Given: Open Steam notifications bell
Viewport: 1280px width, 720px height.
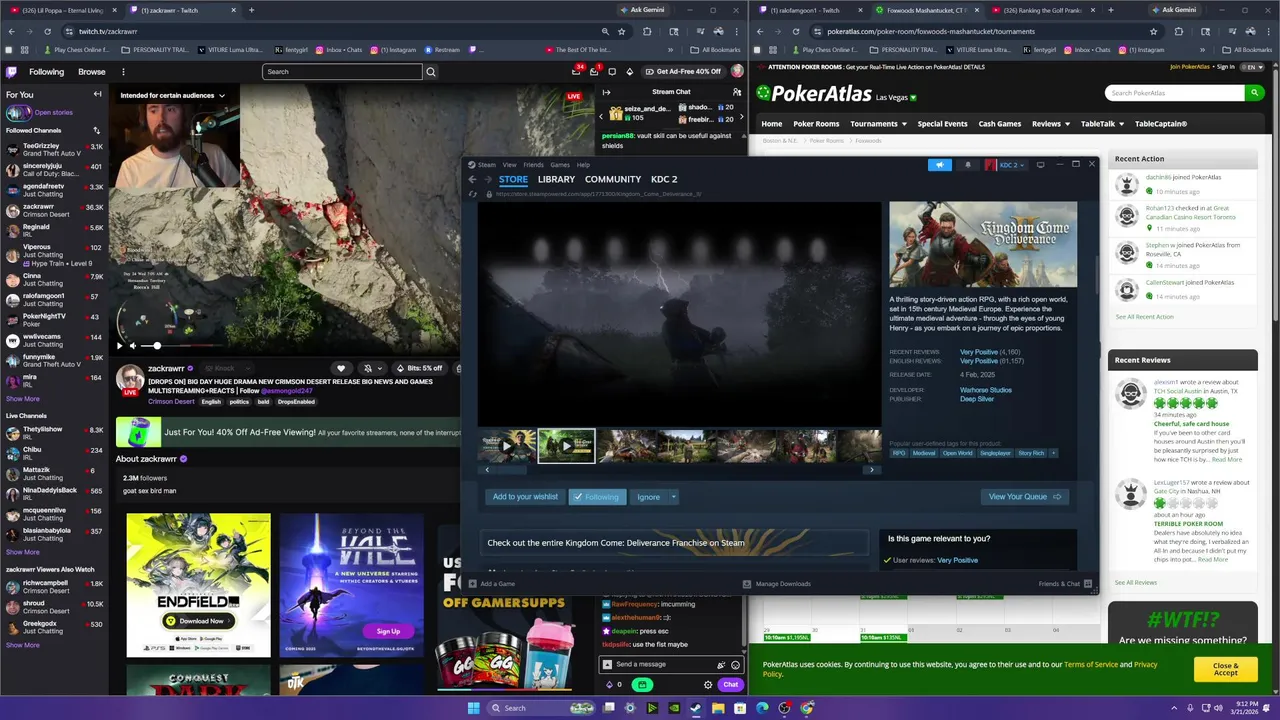Looking at the screenshot, I should [x=967, y=165].
